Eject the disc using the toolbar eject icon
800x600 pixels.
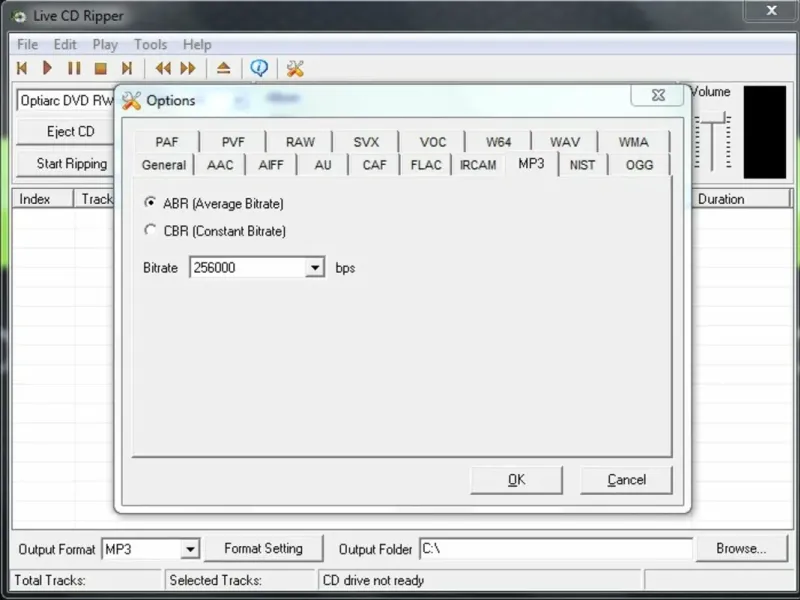(x=223, y=68)
